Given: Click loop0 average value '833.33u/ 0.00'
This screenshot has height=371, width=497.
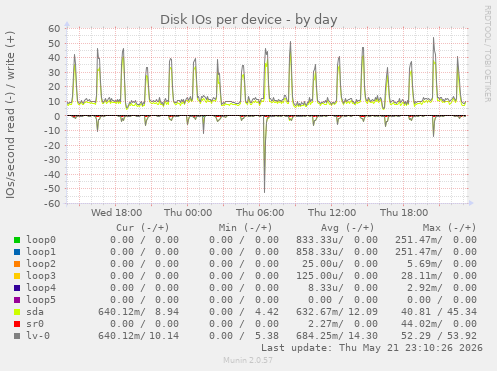Looking at the screenshot, I should (x=337, y=240).
